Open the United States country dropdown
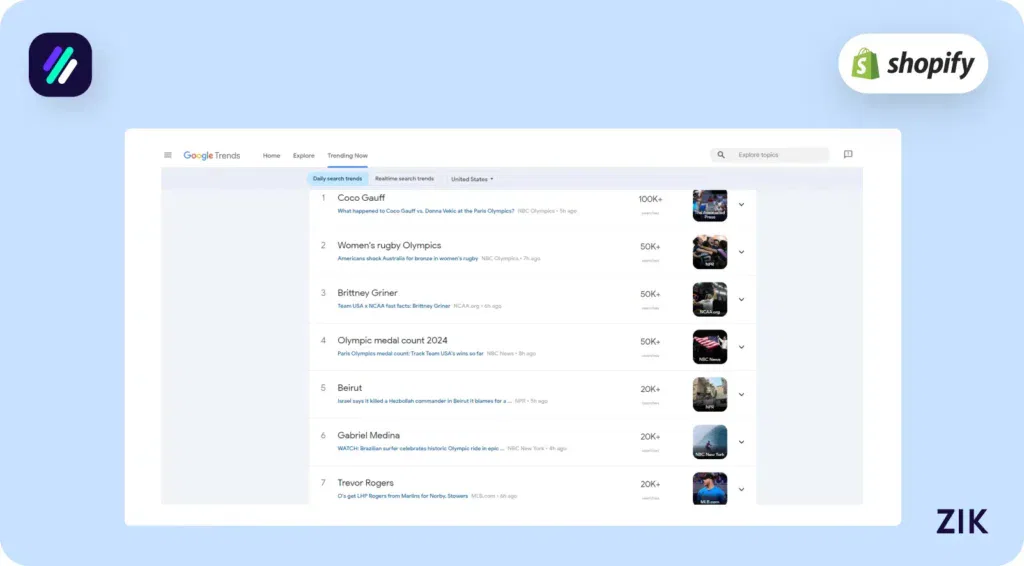This screenshot has height=566, width=1024. (x=472, y=179)
